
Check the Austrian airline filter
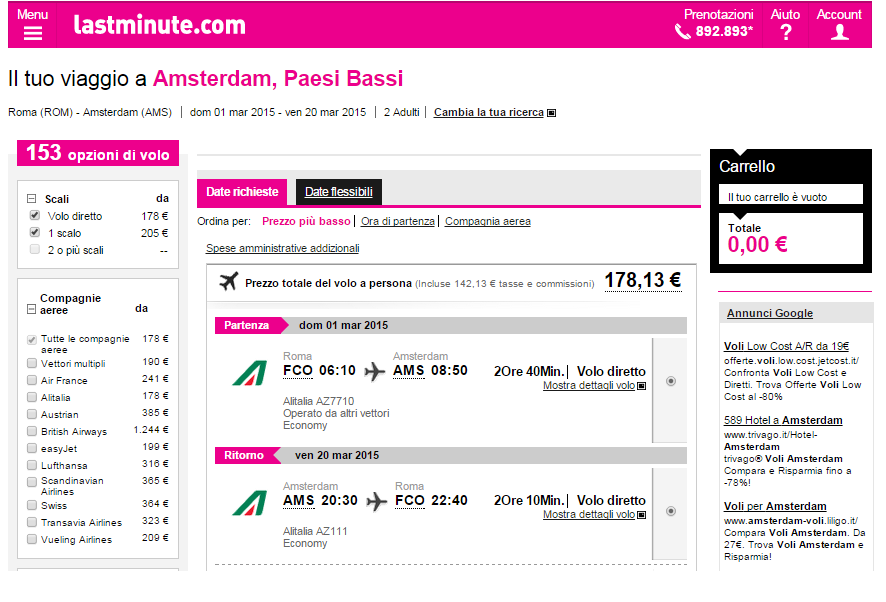pyautogui.click(x=32, y=414)
